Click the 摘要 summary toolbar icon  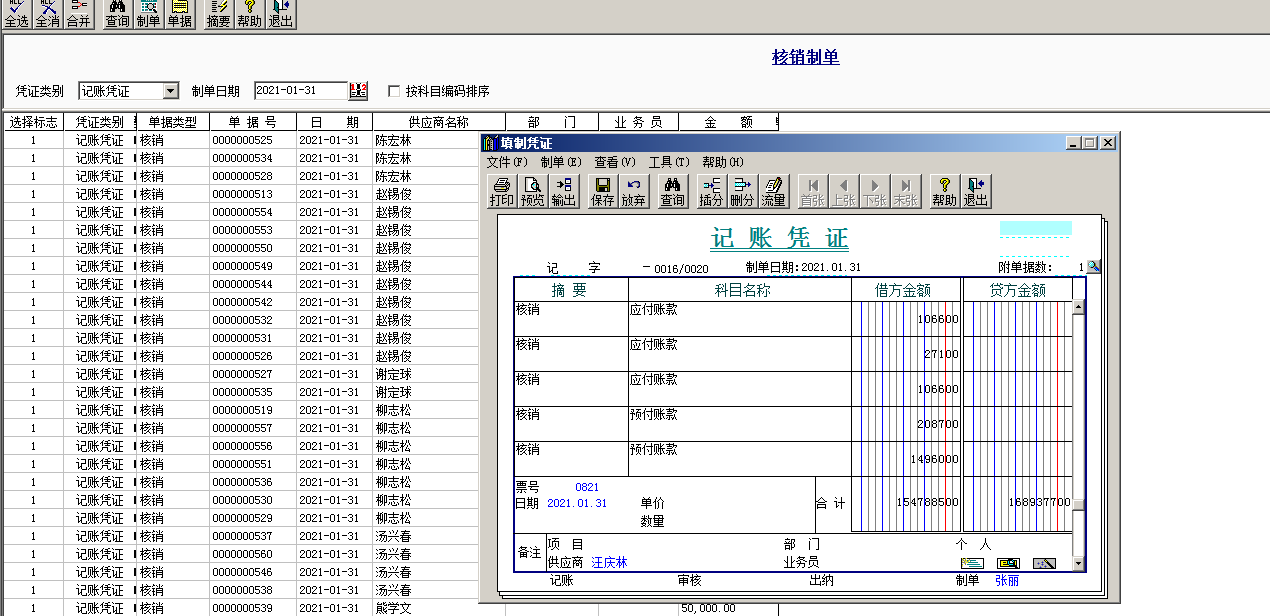coord(219,14)
